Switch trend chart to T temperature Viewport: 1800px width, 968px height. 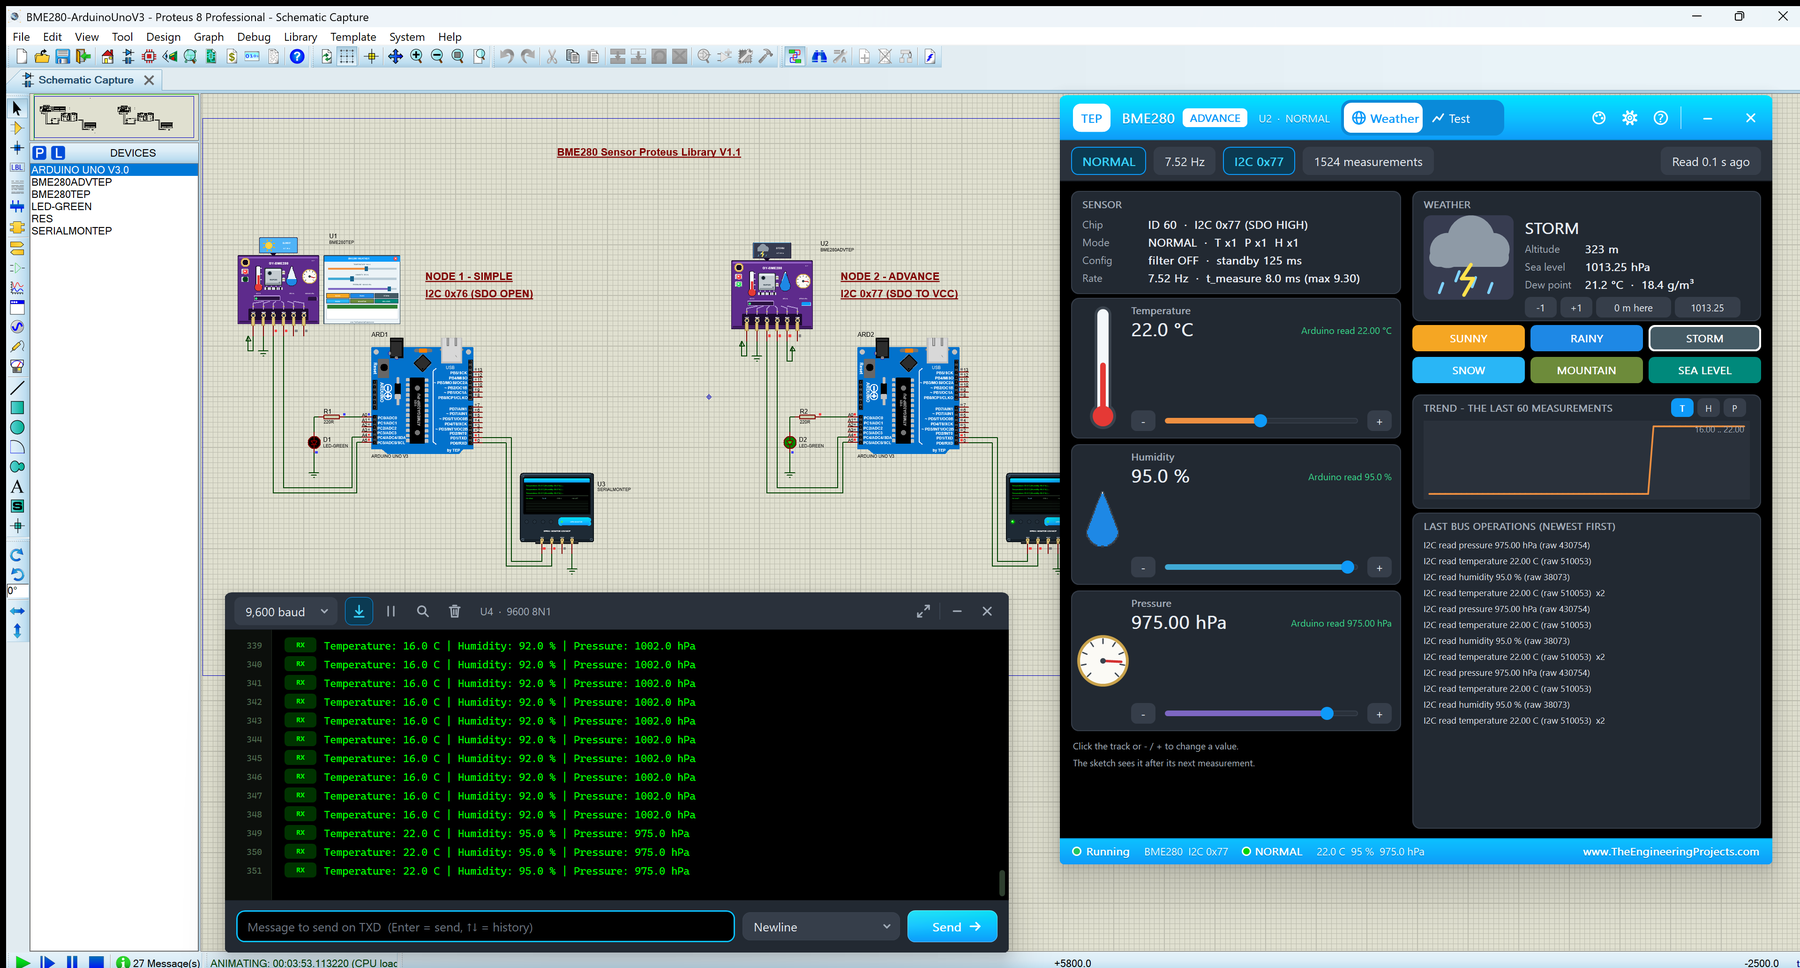pyautogui.click(x=1682, y=408)
